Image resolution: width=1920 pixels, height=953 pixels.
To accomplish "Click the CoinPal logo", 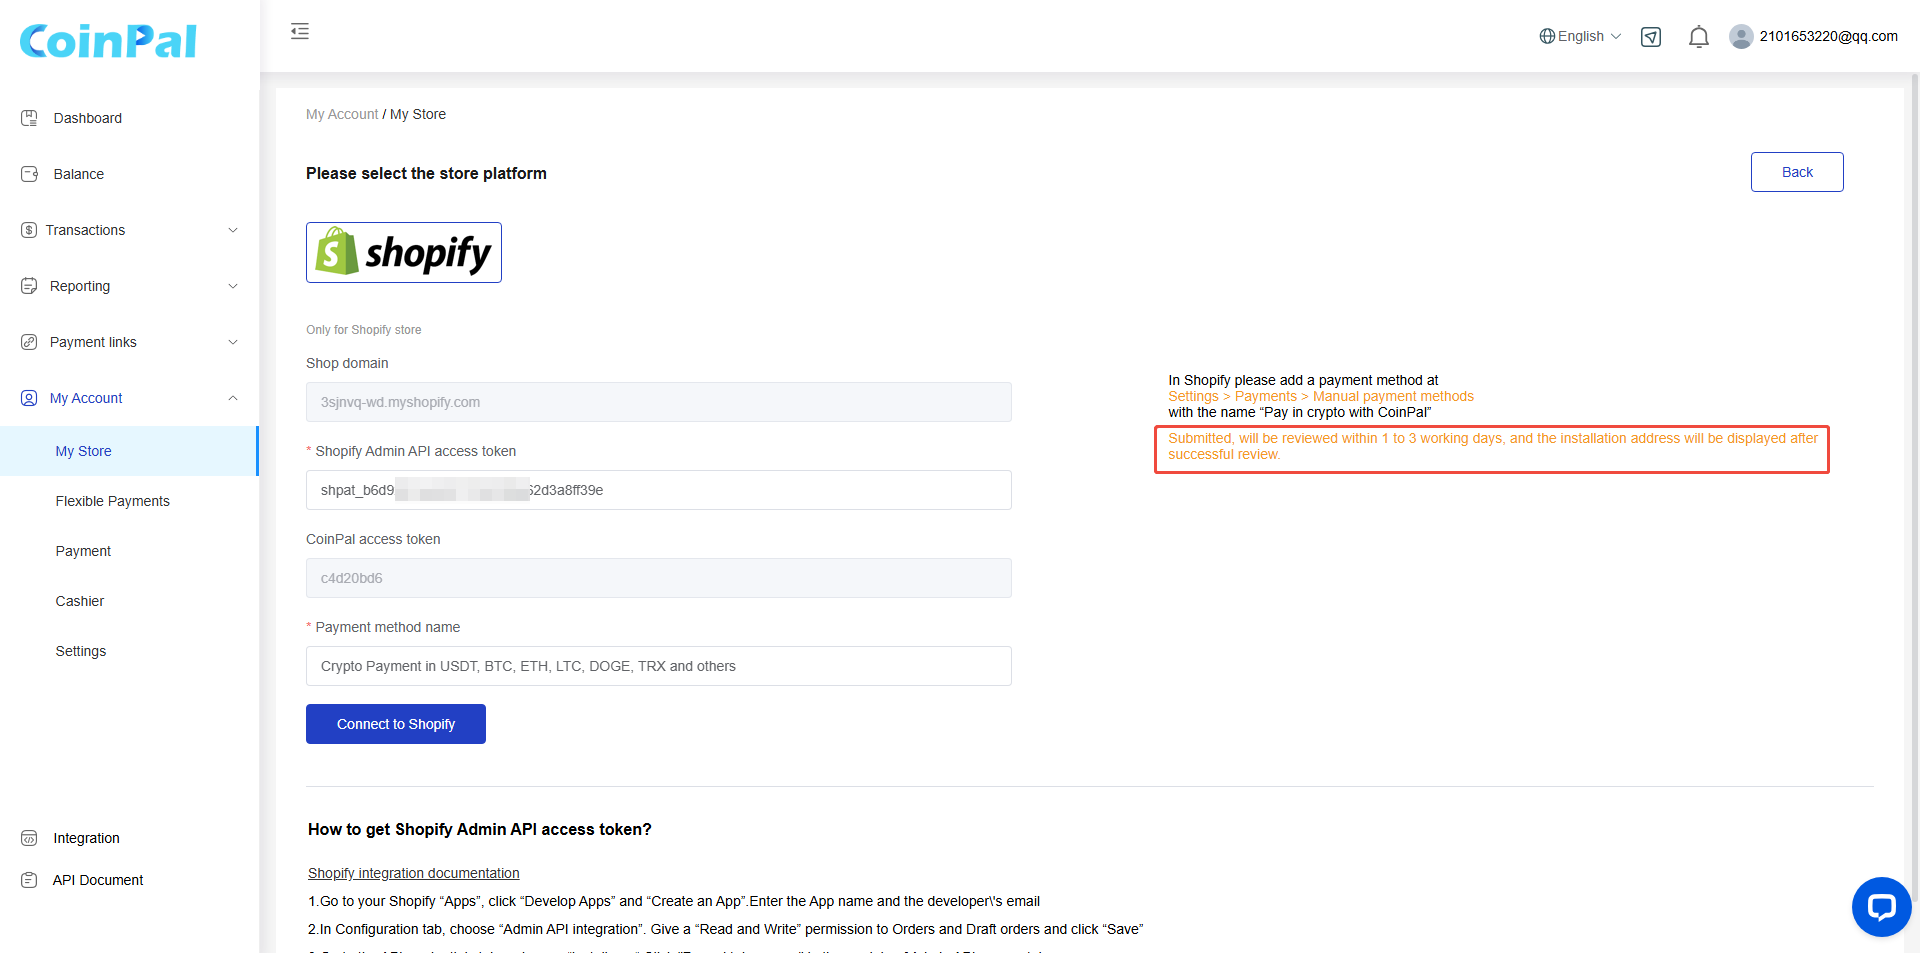I will (x=108, y=41).
